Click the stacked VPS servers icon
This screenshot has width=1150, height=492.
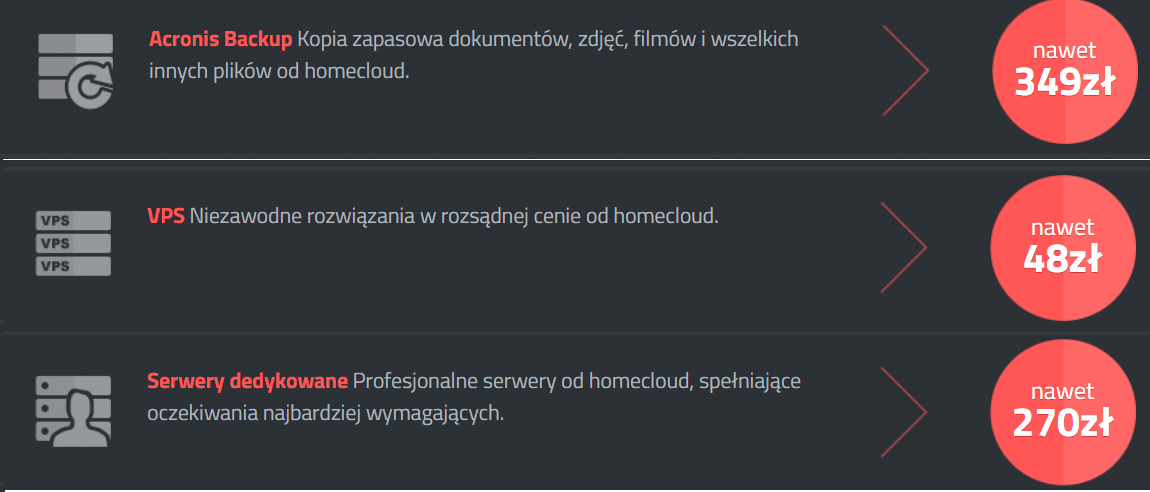pyautogui.click(x=73, y=243)
